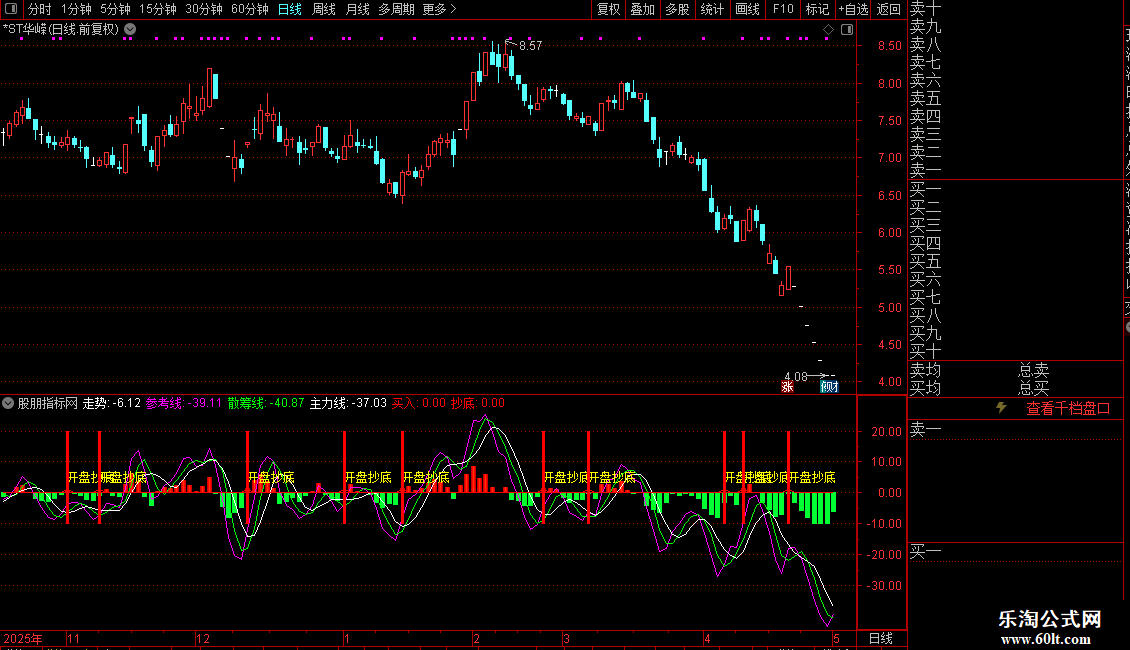Activate the 画线 drawing tool button
The width and height of the screenshot is (1130, 650).
tap(747, 9)
